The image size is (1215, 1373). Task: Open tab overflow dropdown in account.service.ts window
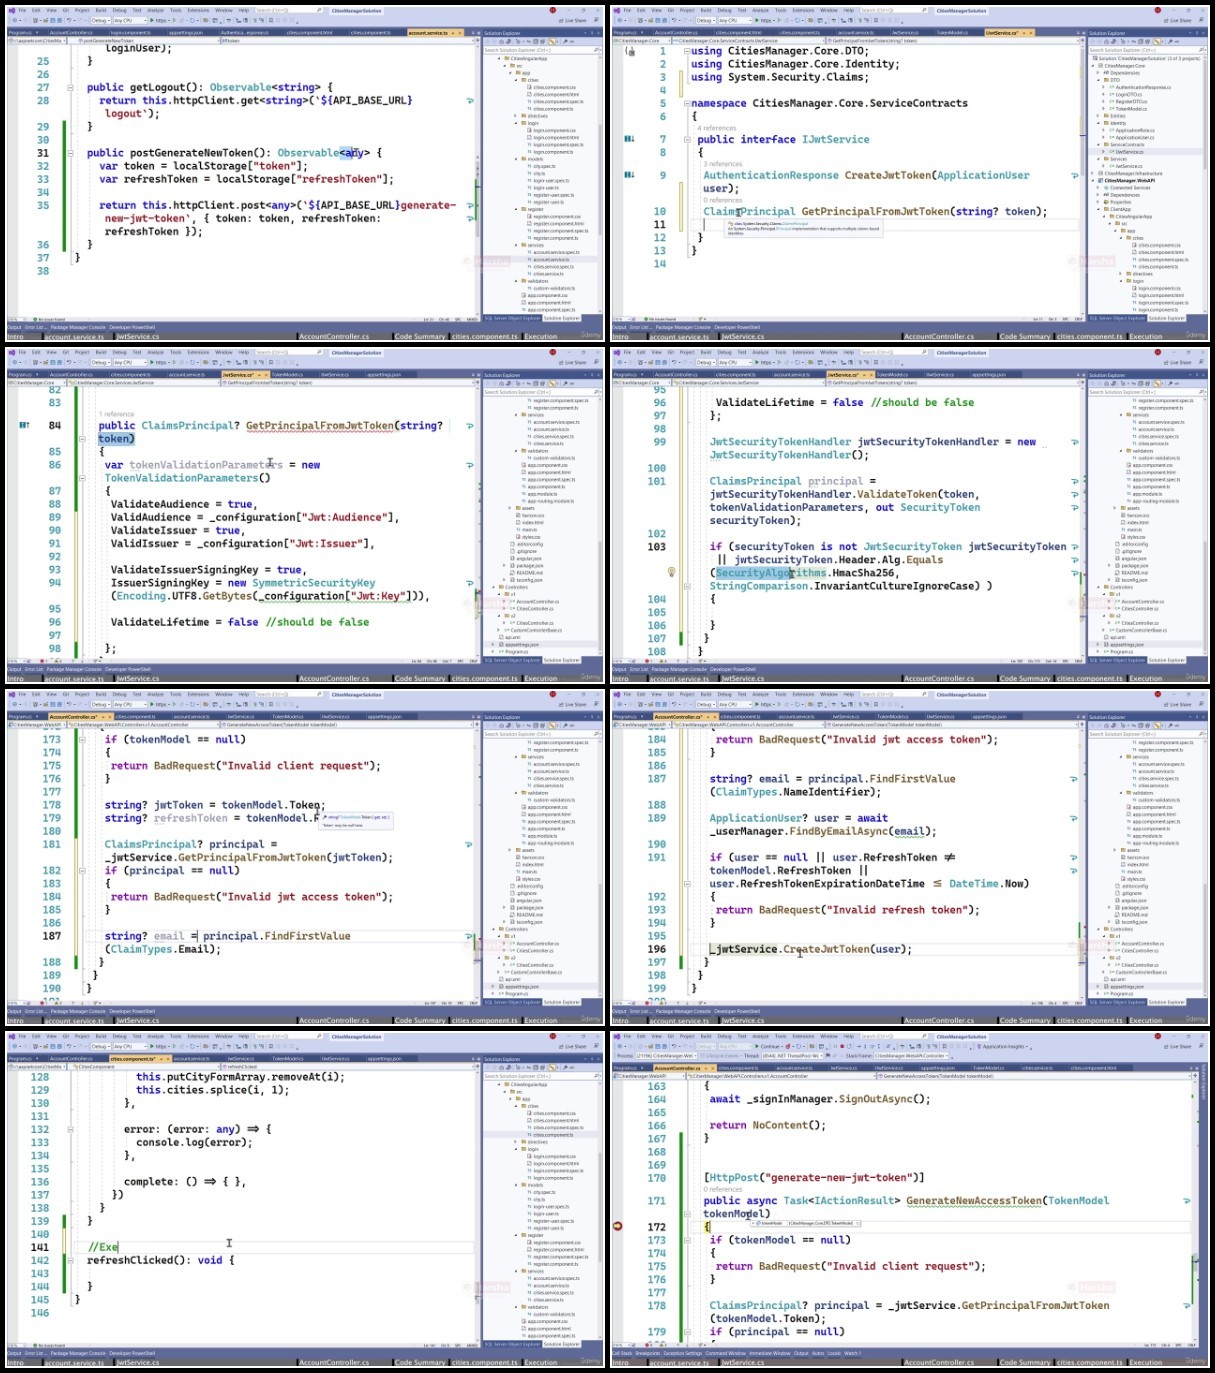pyautogui.click(x=473, y=33)
